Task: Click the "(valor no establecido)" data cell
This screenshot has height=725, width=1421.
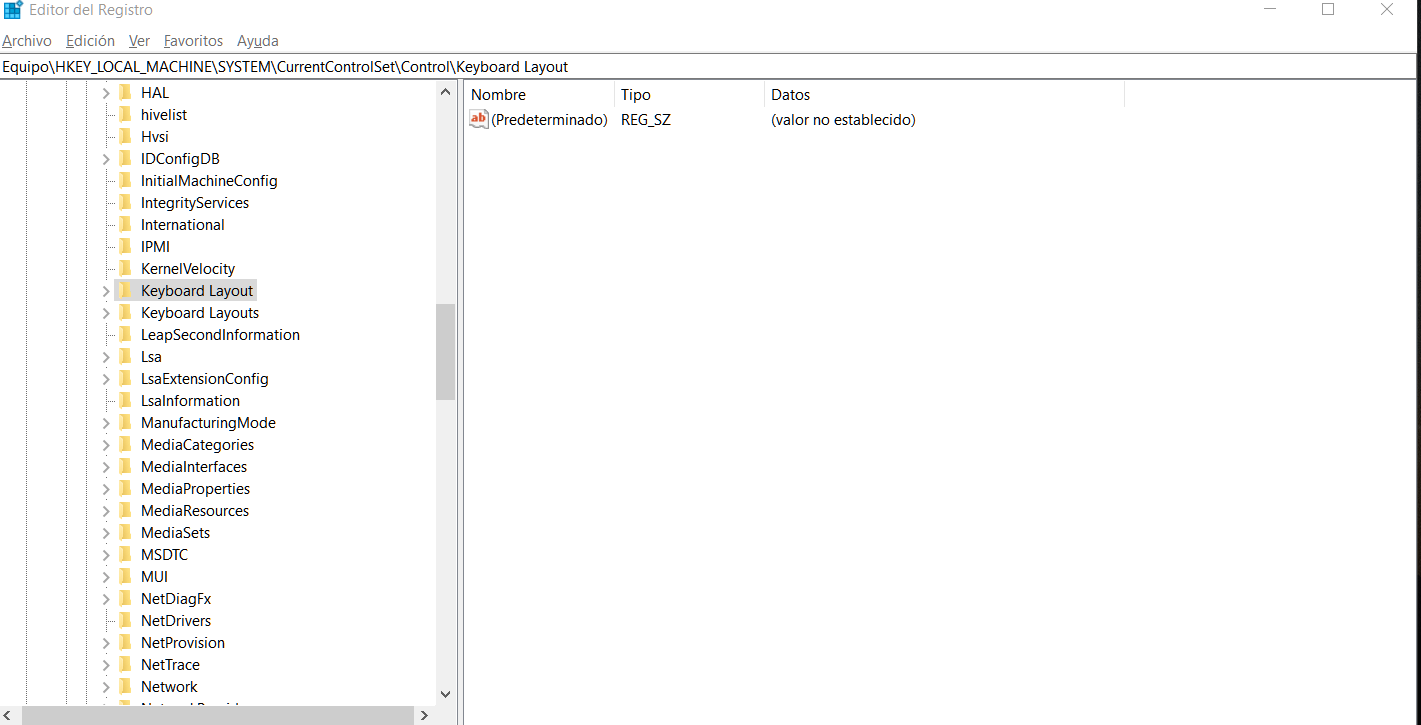Action: [x=843, y=120]
